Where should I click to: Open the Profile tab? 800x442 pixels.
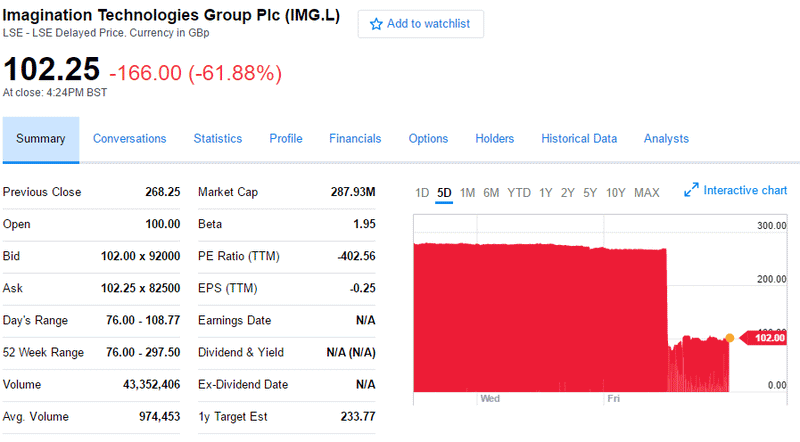[286, 139]
